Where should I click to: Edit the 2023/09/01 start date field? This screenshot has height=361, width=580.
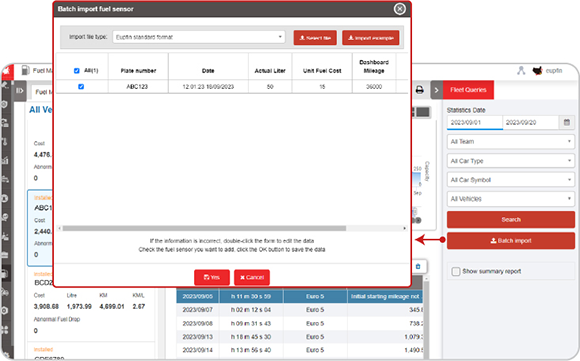[475, 122]
